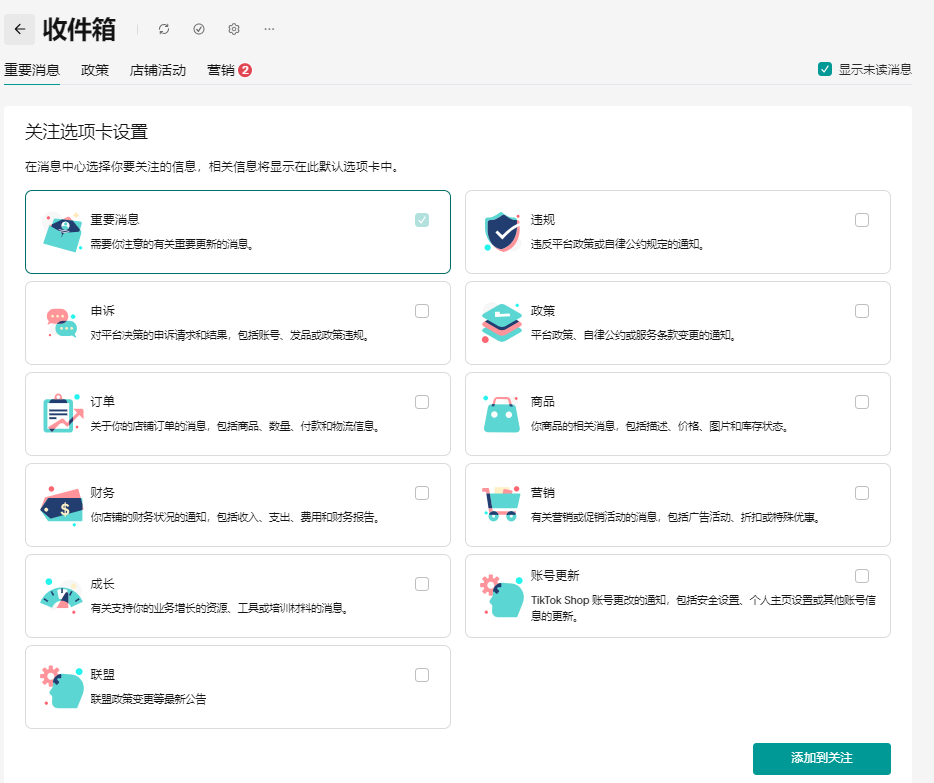Screen dimensions: 934x783
Task: Check the 违规 category checkbox
Action: [x=862, y=220]
